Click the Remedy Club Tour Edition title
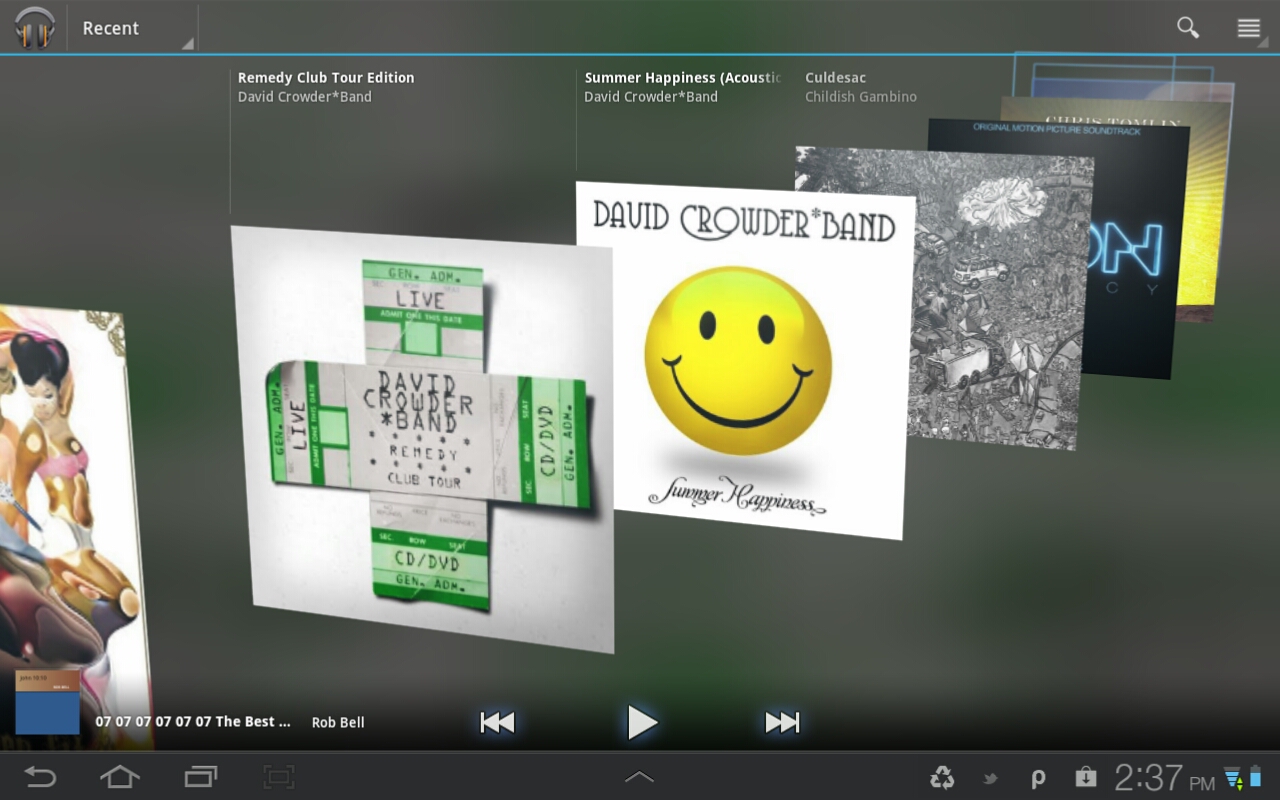The width and height of the screenshot is (1280, 800). 326,77
